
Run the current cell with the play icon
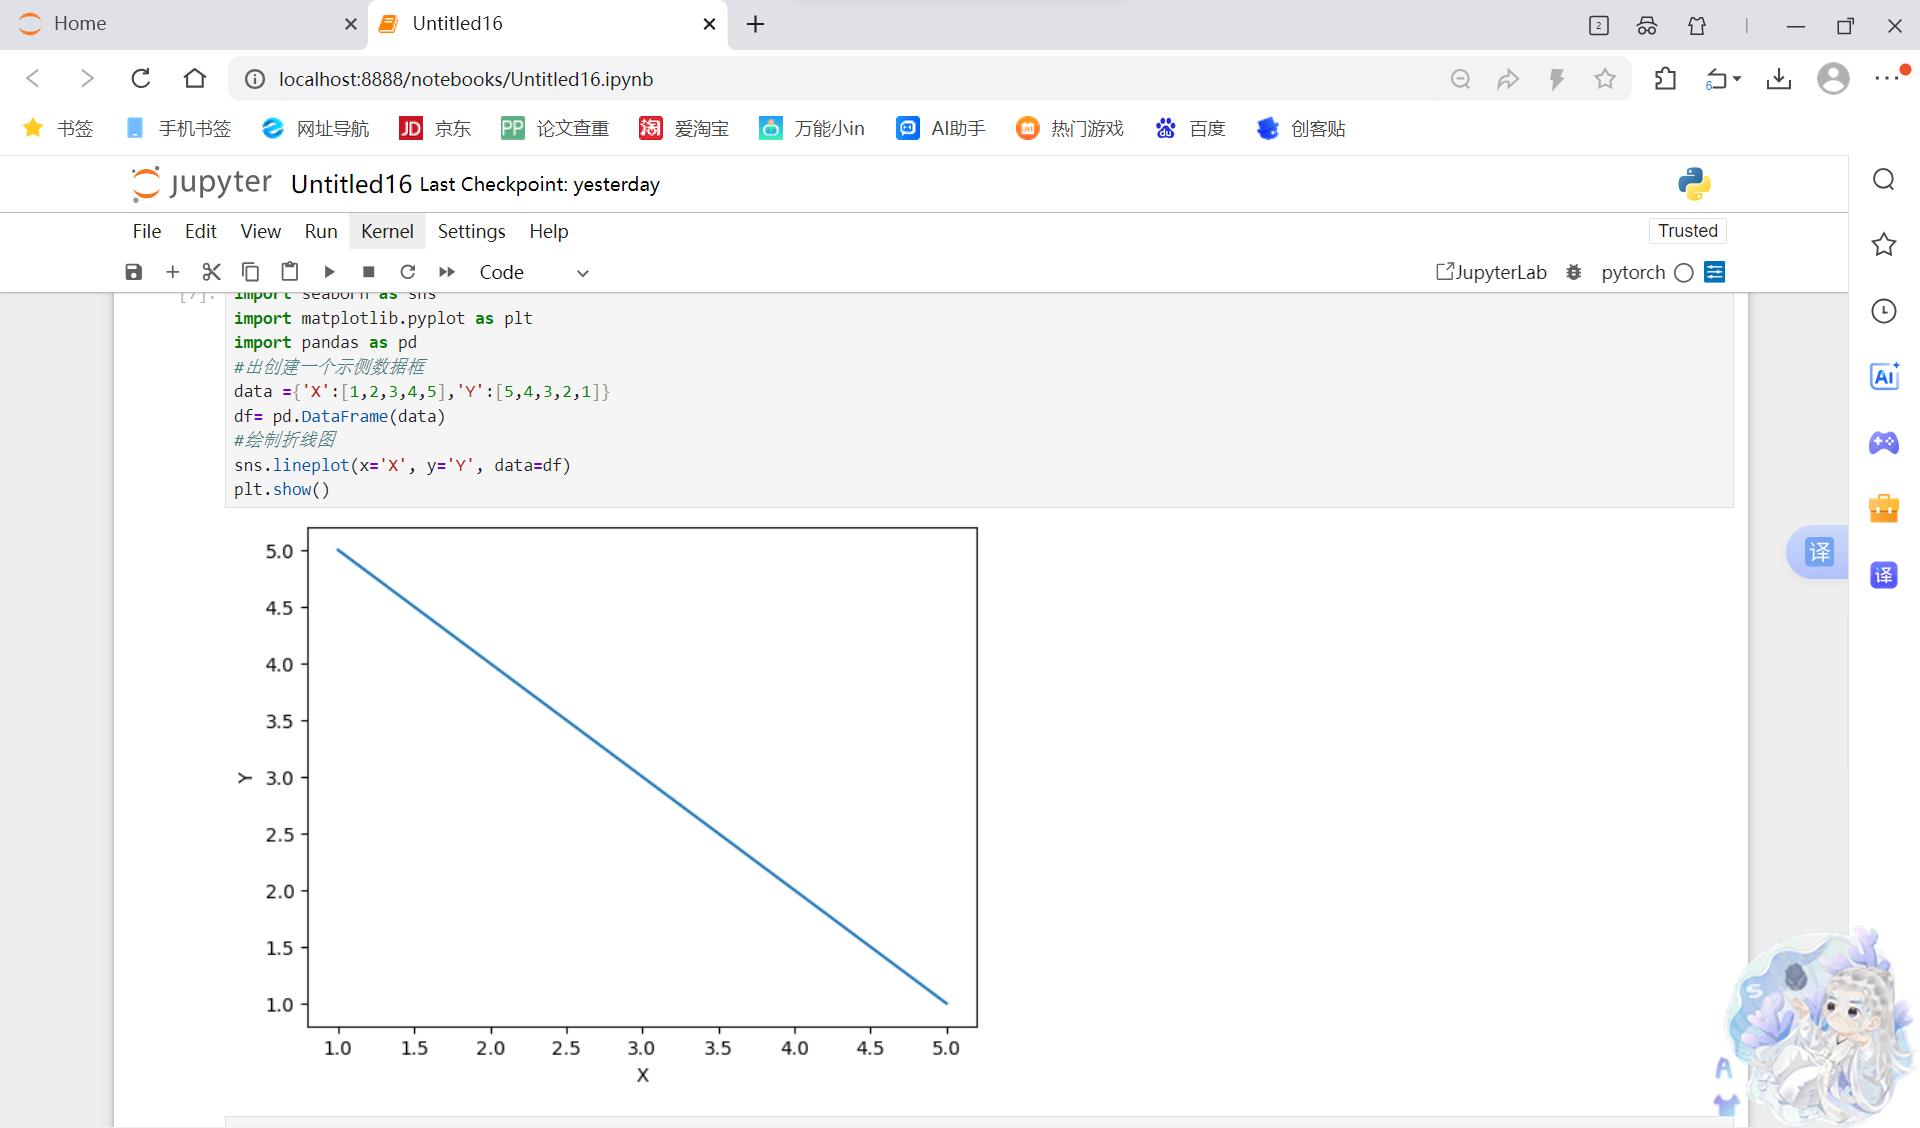pyautogui.click(x=329, y=272)
